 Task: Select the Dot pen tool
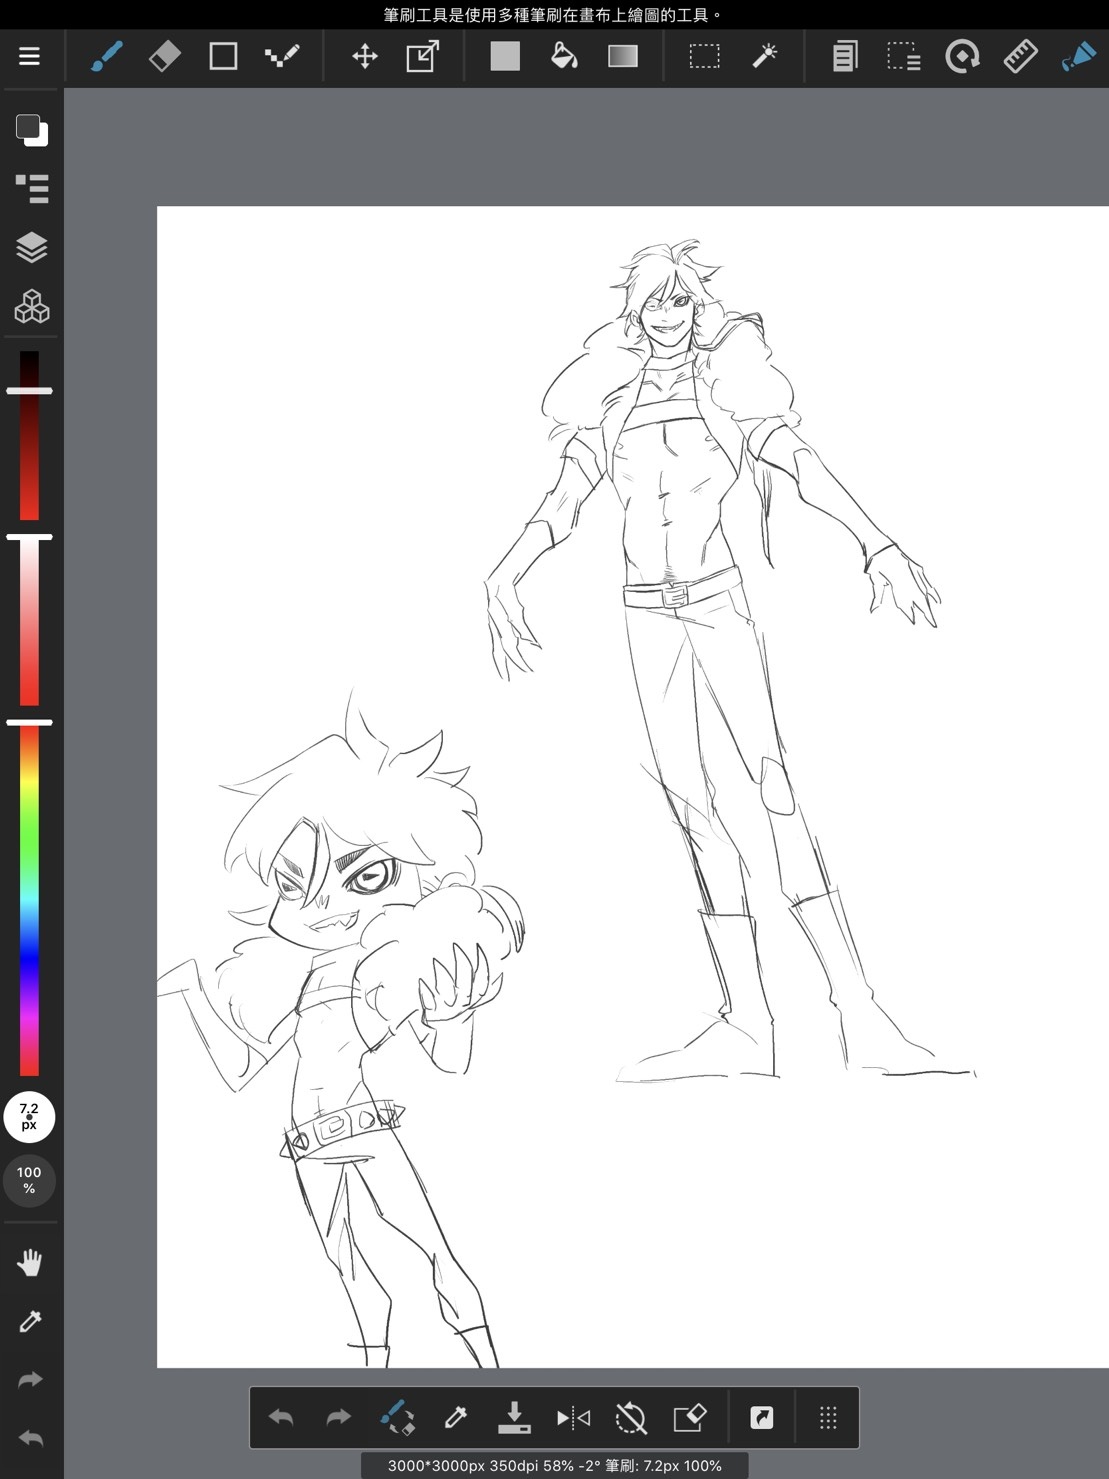pyautogui.click(x=282, y=56)
